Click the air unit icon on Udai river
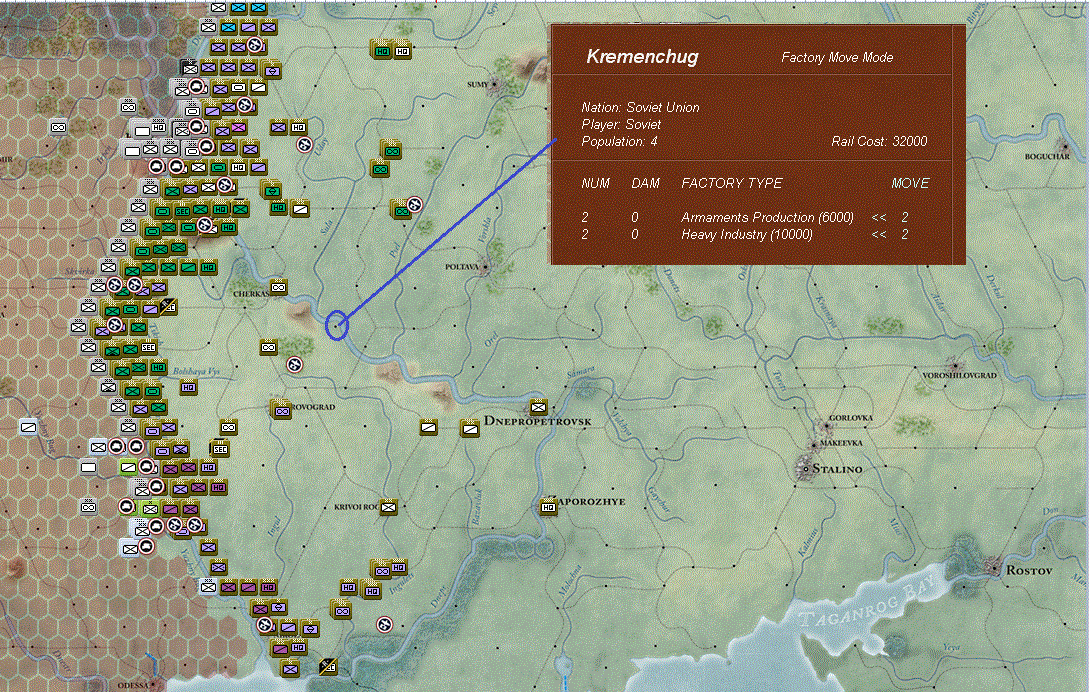1089x692 pixels. pyautogui.click(x=304, y=145)
